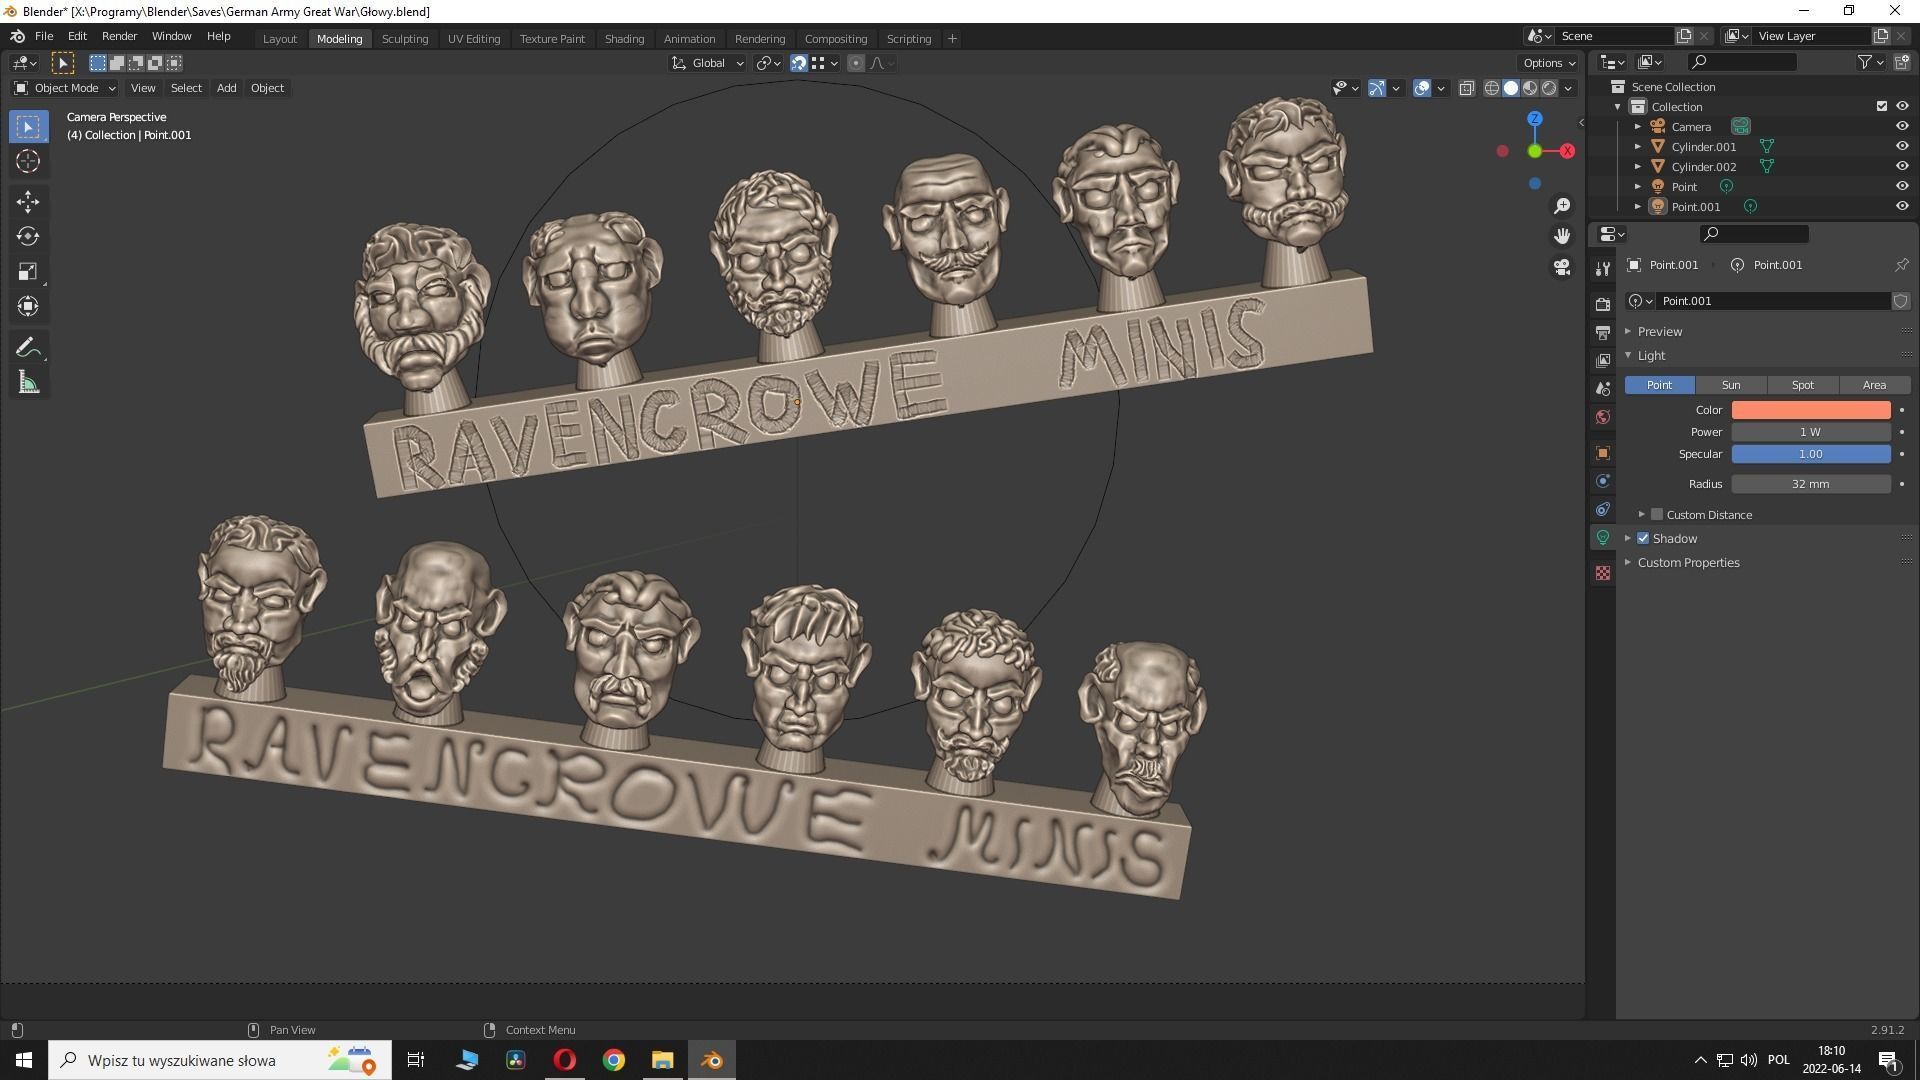Select the Select Box tool
The width and height of the screenshot is (1920, 1080).
(28, 127)
